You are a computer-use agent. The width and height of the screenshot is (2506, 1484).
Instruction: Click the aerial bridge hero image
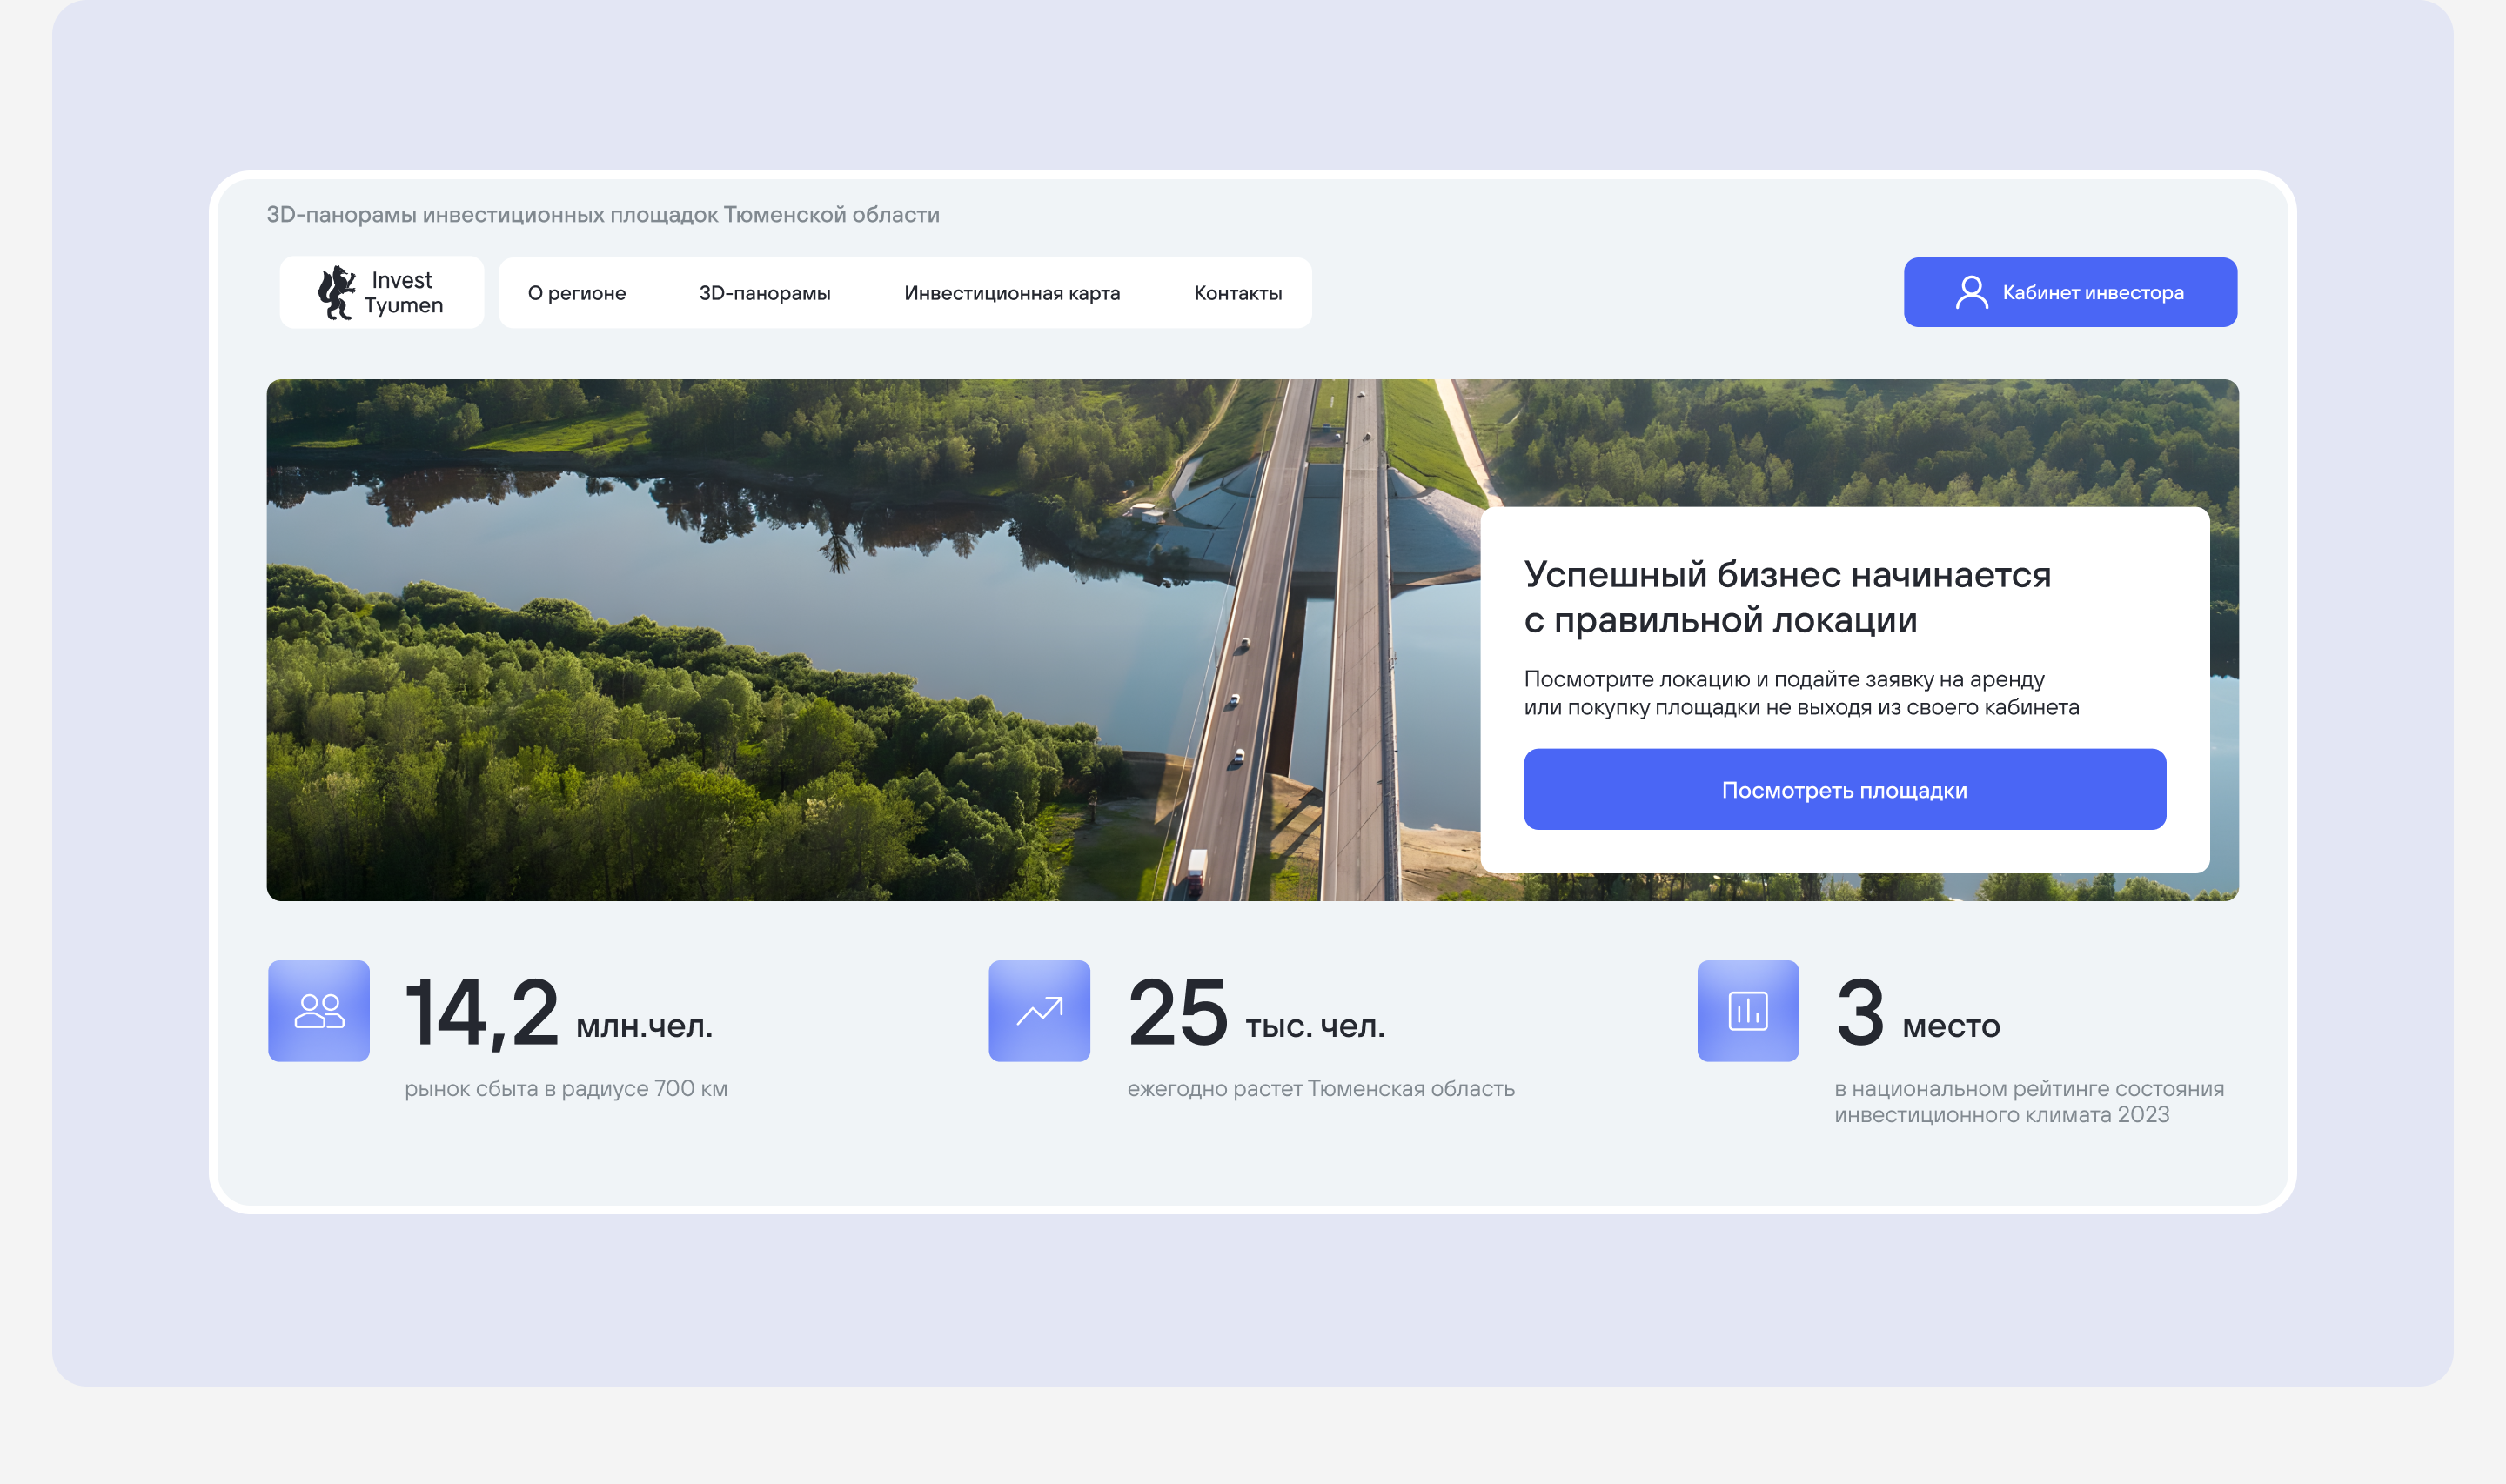800,640
